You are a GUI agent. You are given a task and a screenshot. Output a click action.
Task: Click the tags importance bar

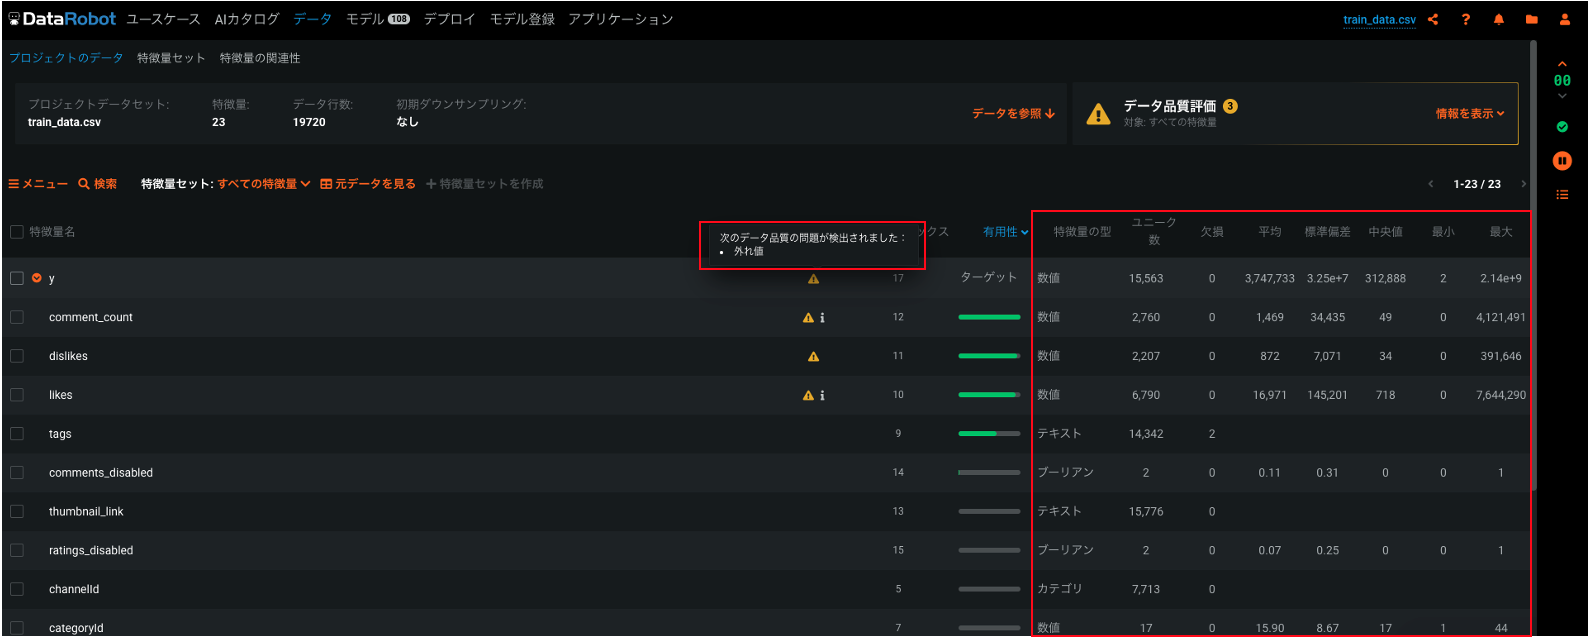pyautogui.click(x=989, y=434)
